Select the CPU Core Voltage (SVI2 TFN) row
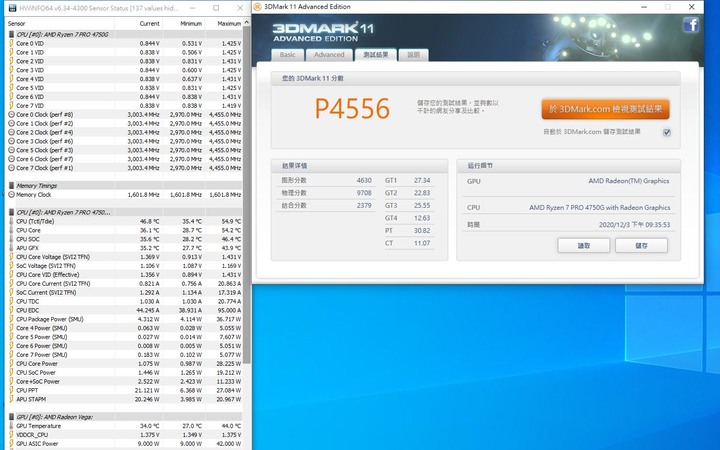Screen dimensions: 720x450 pos(124,257)
